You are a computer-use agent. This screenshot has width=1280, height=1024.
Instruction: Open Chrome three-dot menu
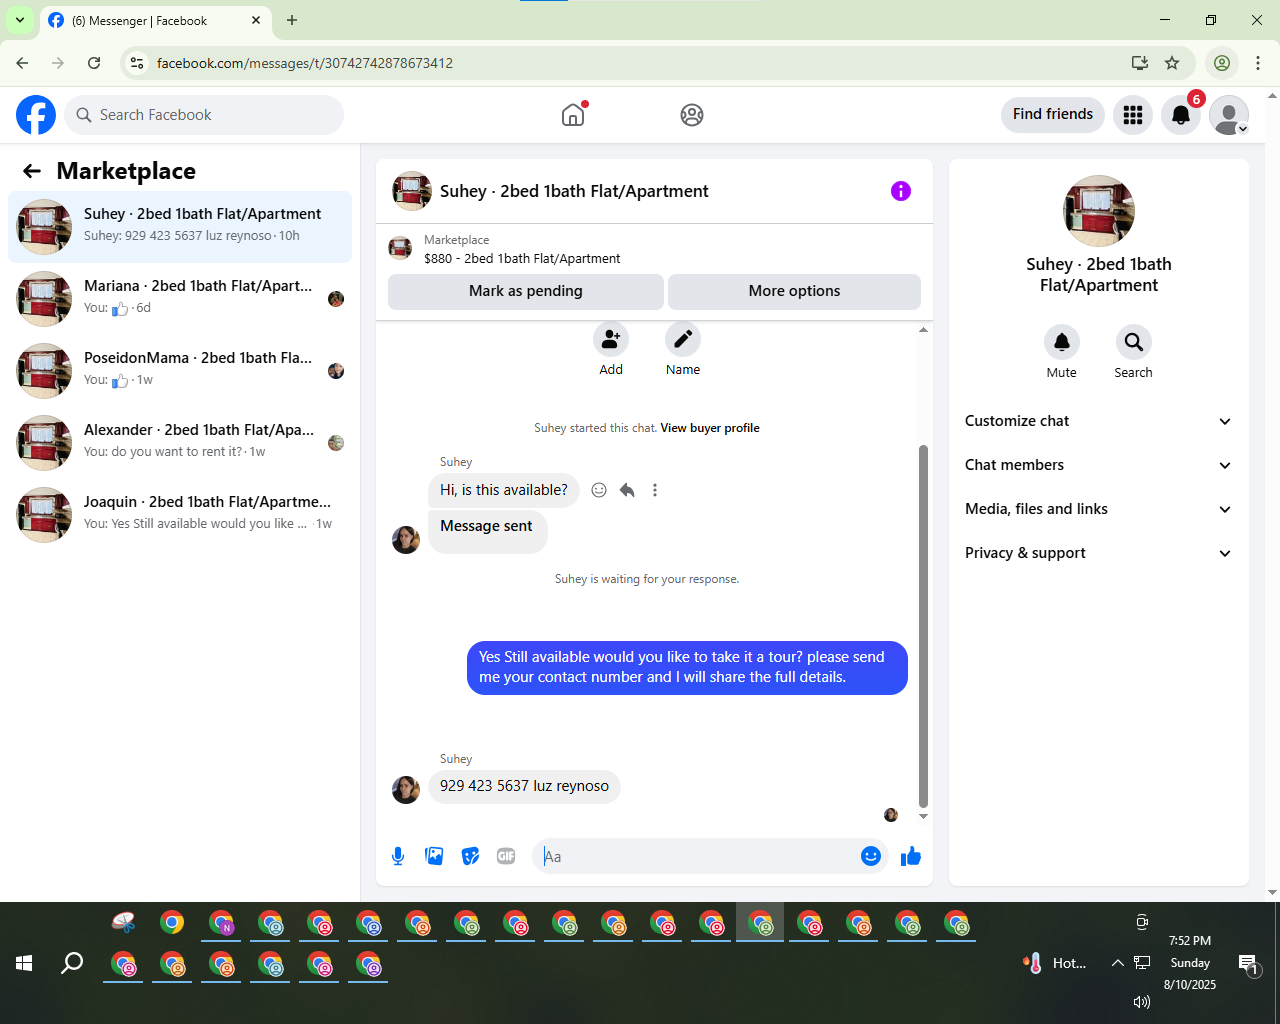(x=1258, y=63)
